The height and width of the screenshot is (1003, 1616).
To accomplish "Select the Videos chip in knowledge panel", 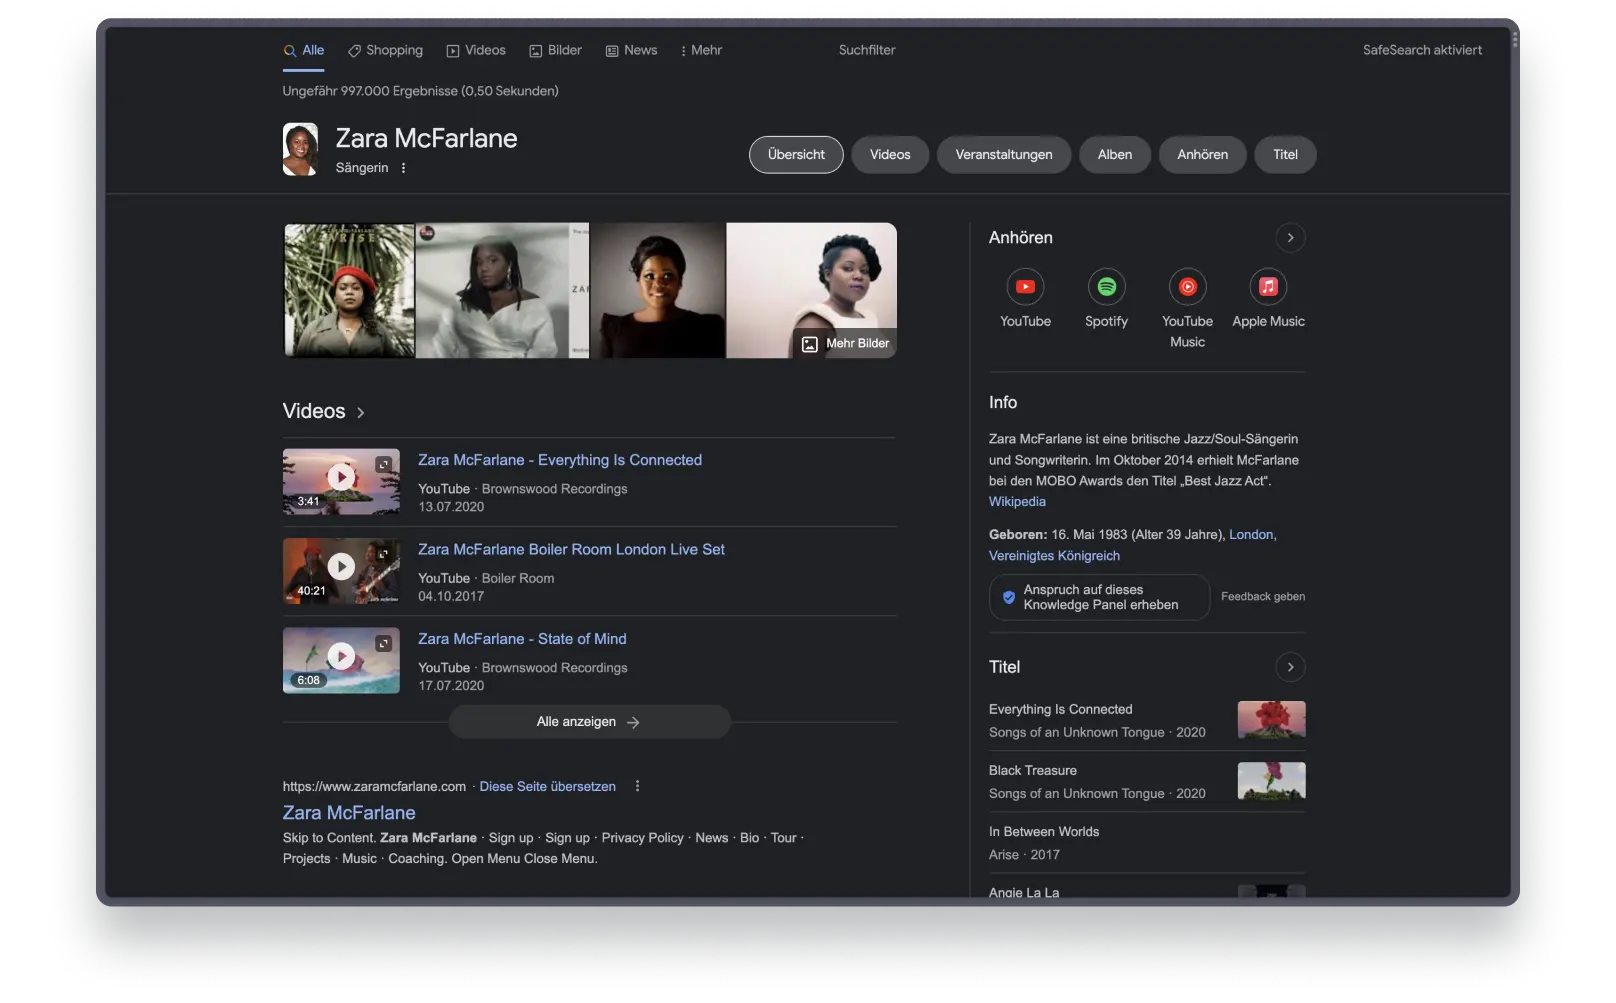I will point(890,155).
